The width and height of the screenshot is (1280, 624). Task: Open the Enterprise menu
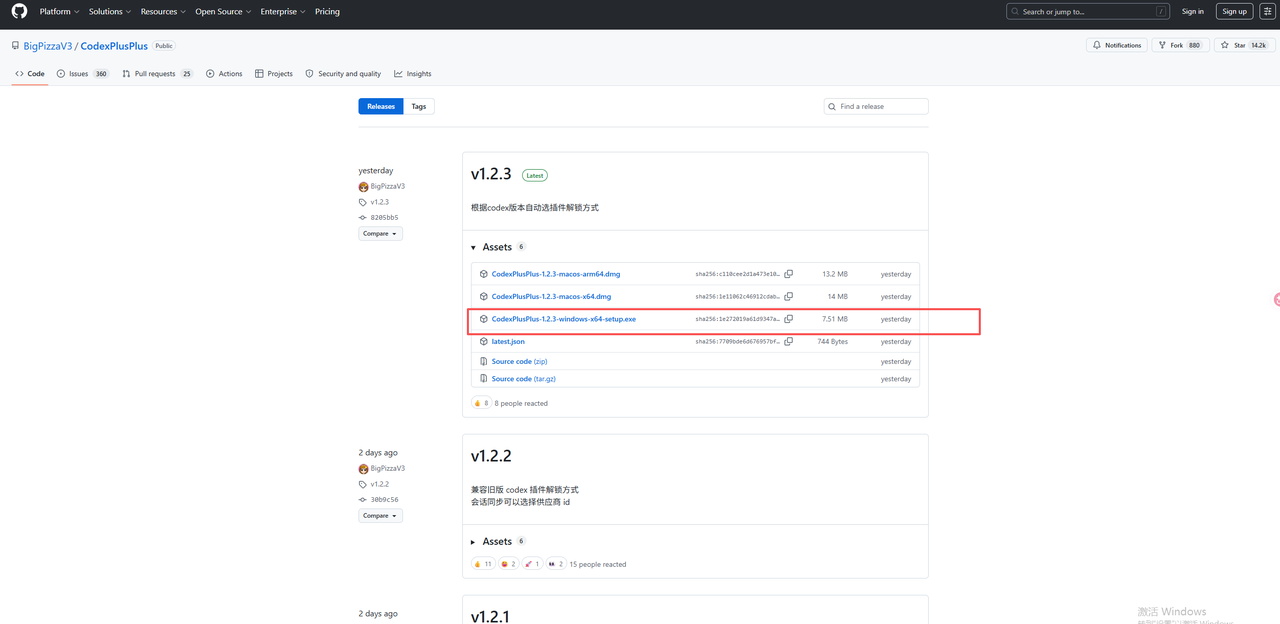283,12
